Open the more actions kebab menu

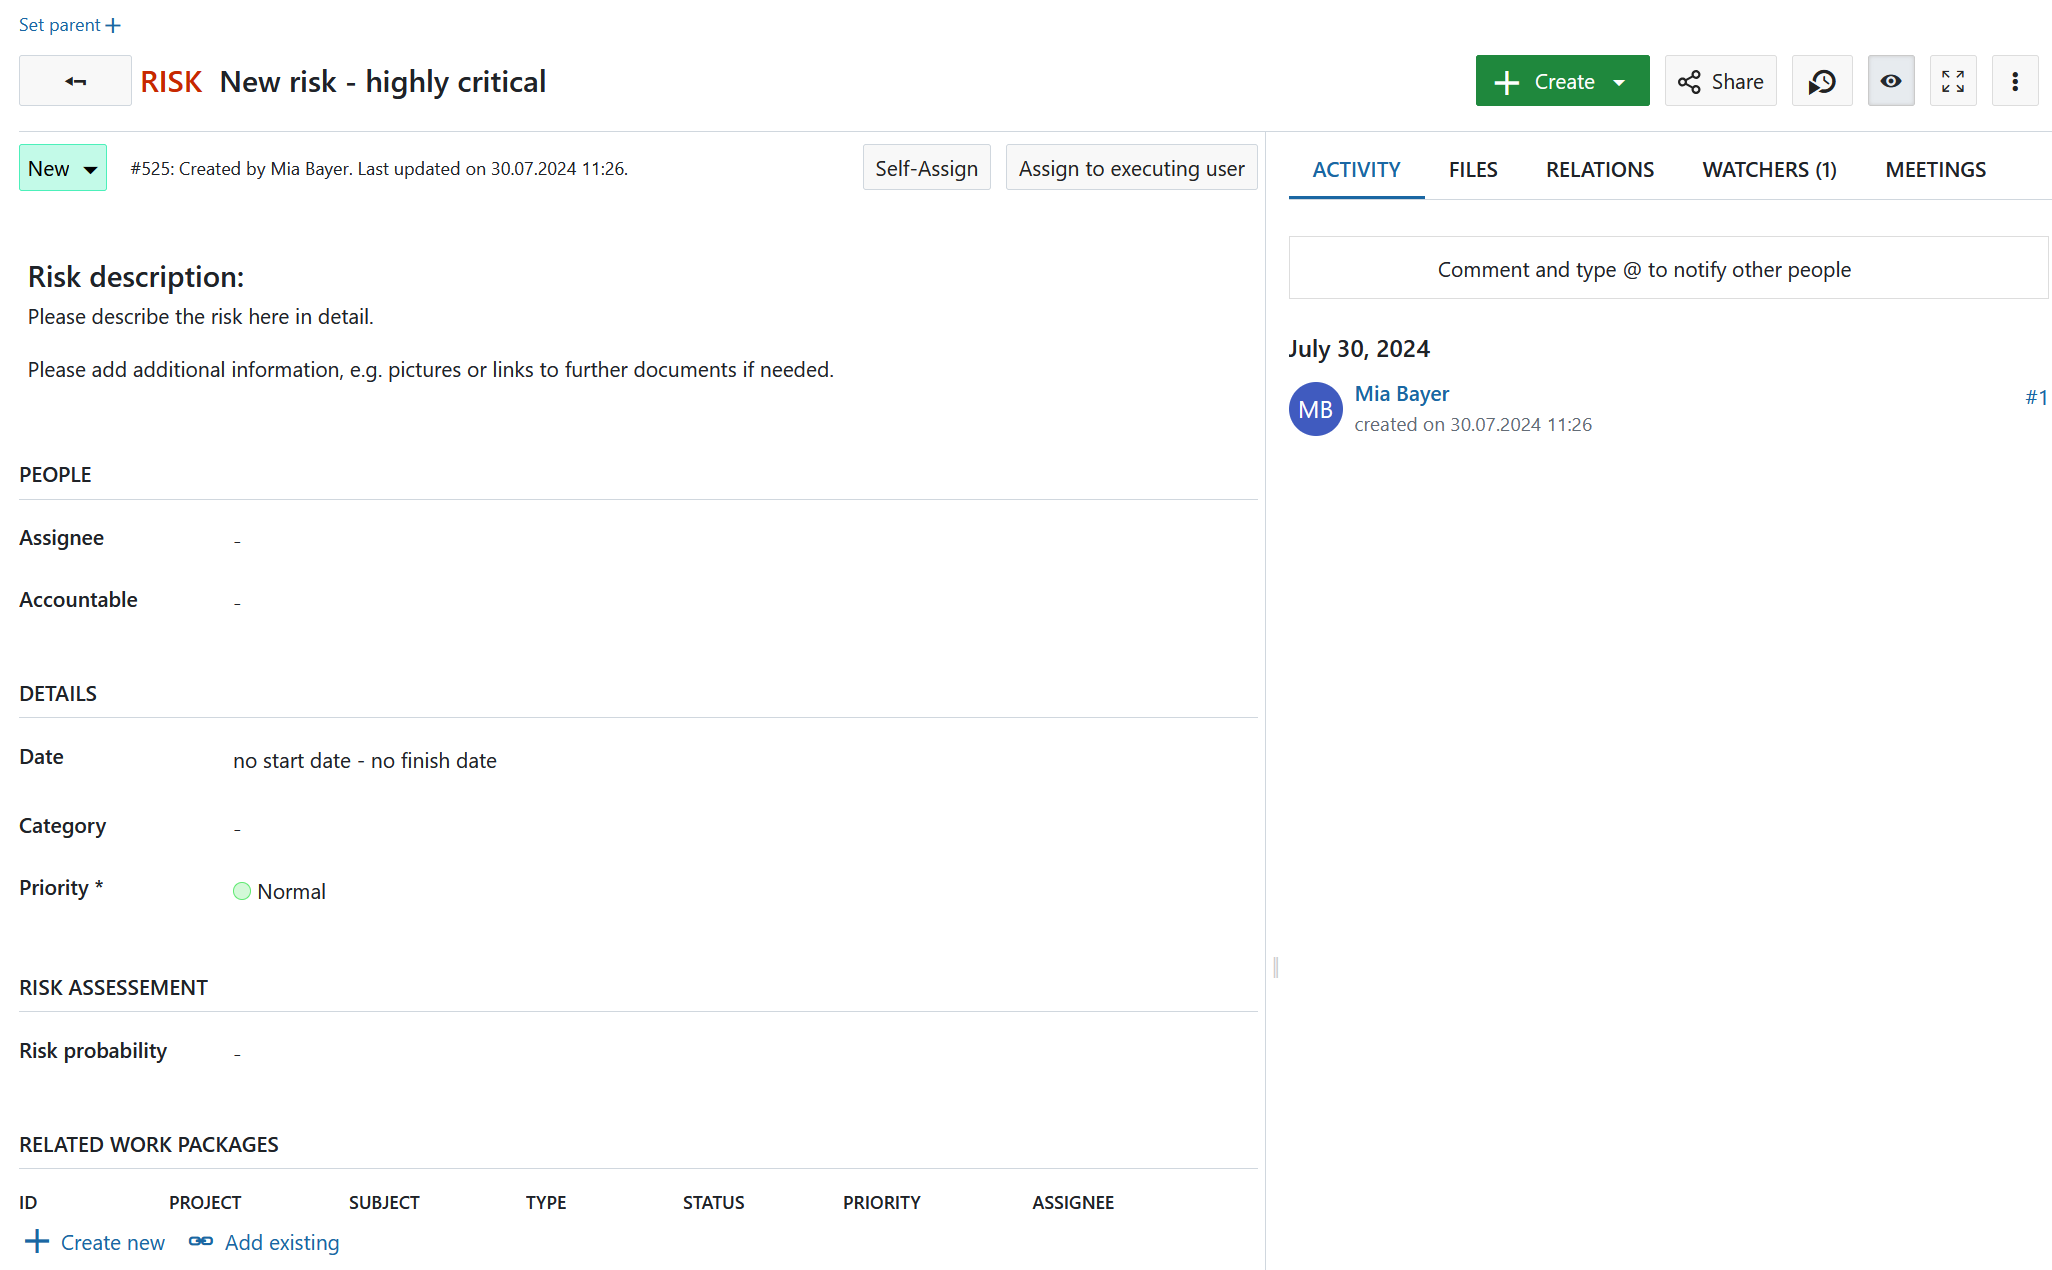2015,80
